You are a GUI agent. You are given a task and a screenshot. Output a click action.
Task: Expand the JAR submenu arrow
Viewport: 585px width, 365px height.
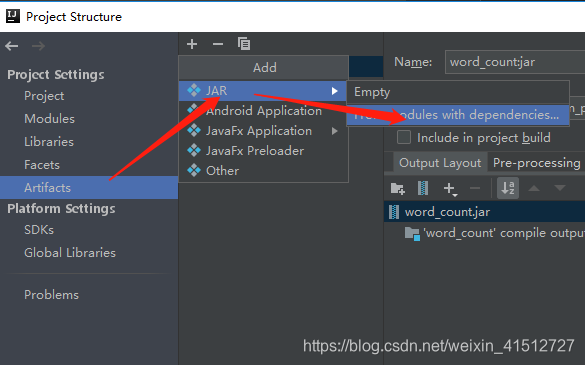point(334,91)
